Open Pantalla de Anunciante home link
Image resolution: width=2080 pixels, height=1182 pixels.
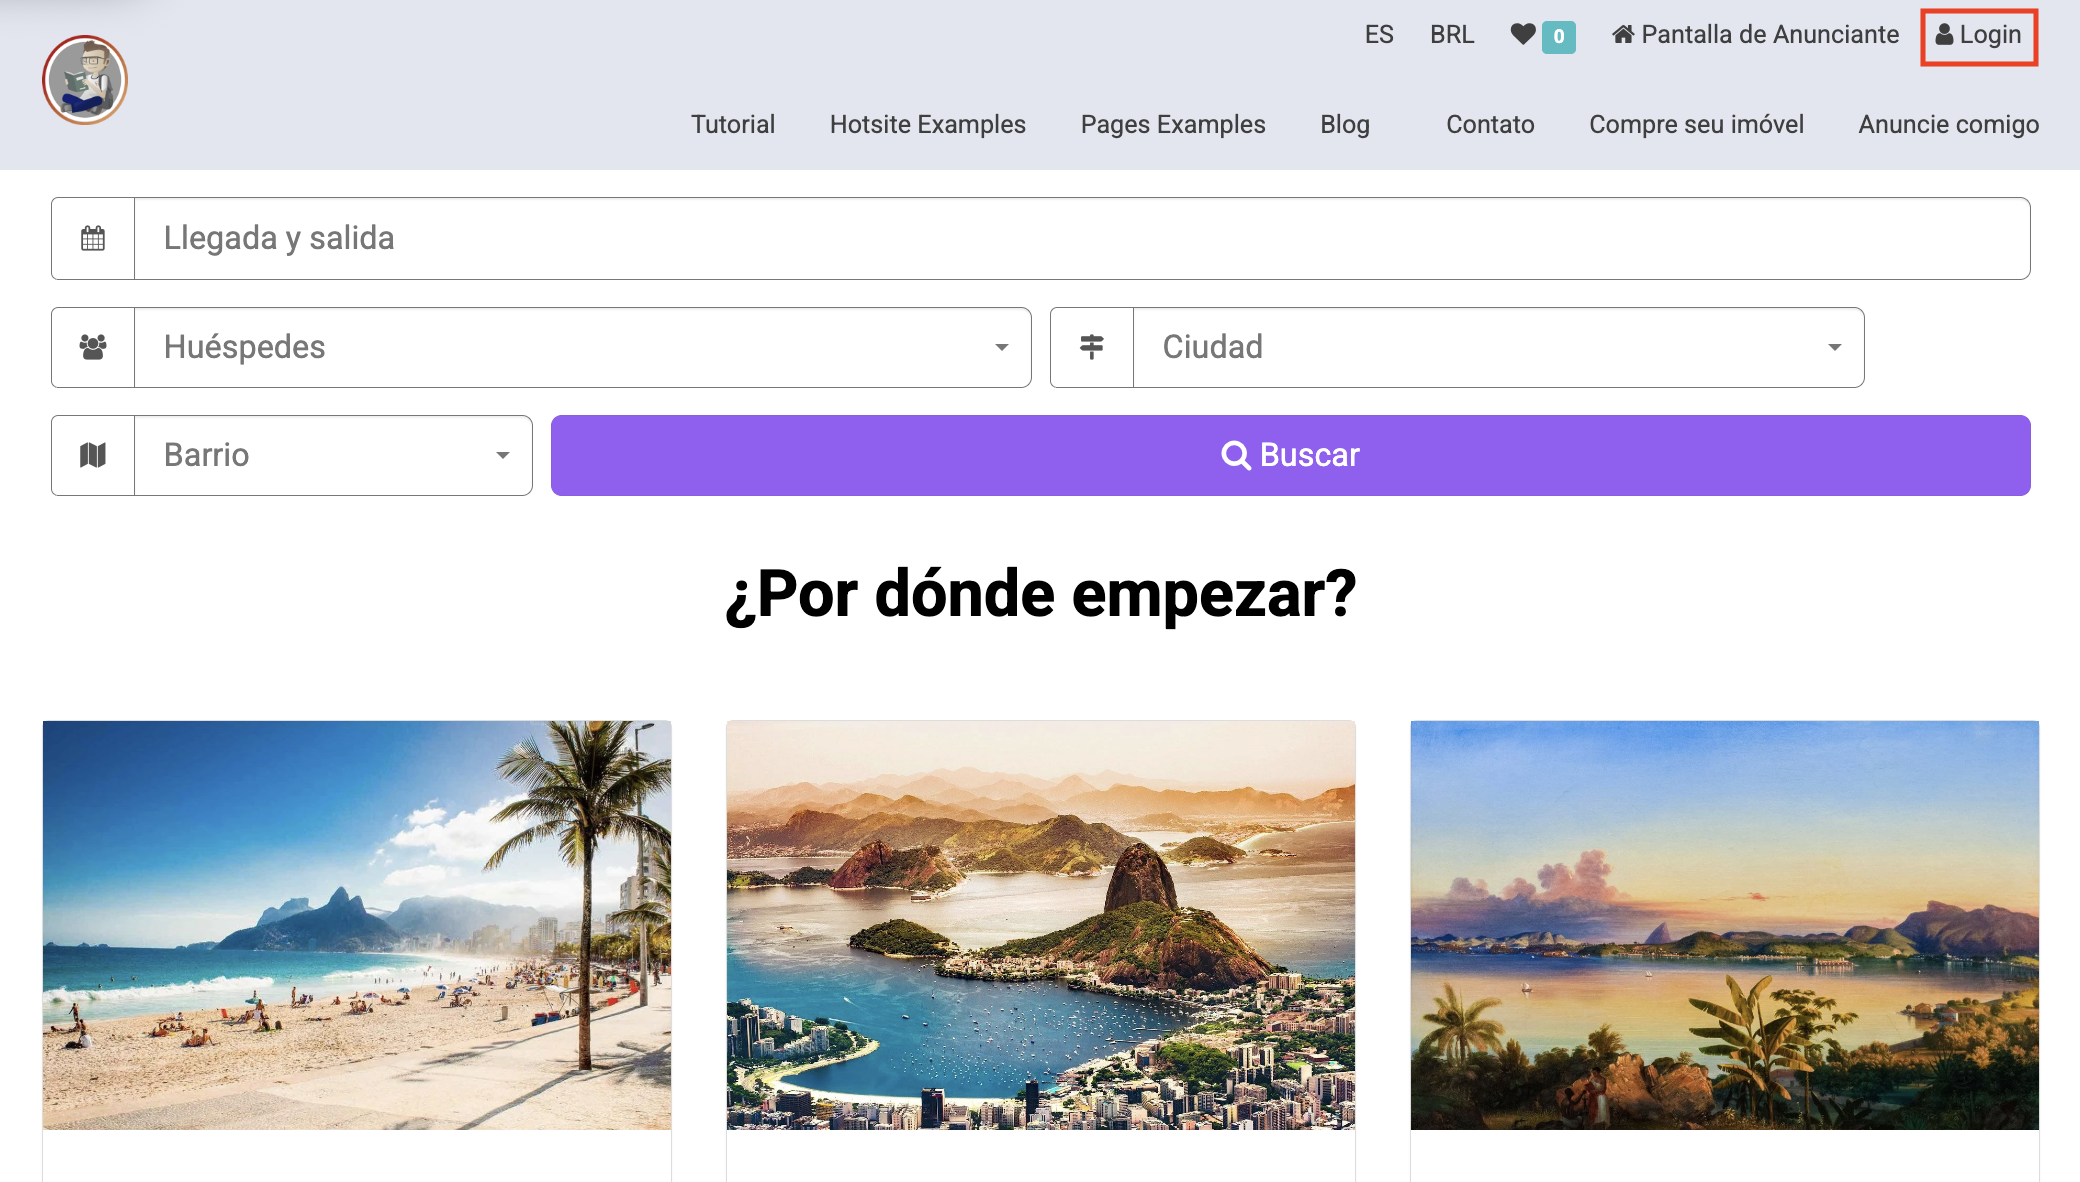(x=1755, y=35)
